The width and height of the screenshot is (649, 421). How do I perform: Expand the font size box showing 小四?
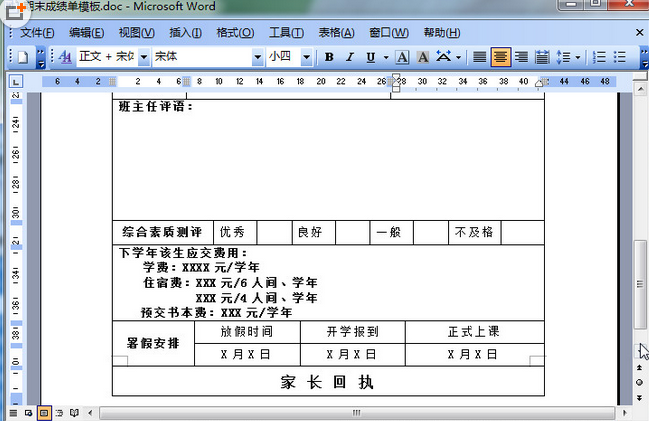[x=306, y=57]
